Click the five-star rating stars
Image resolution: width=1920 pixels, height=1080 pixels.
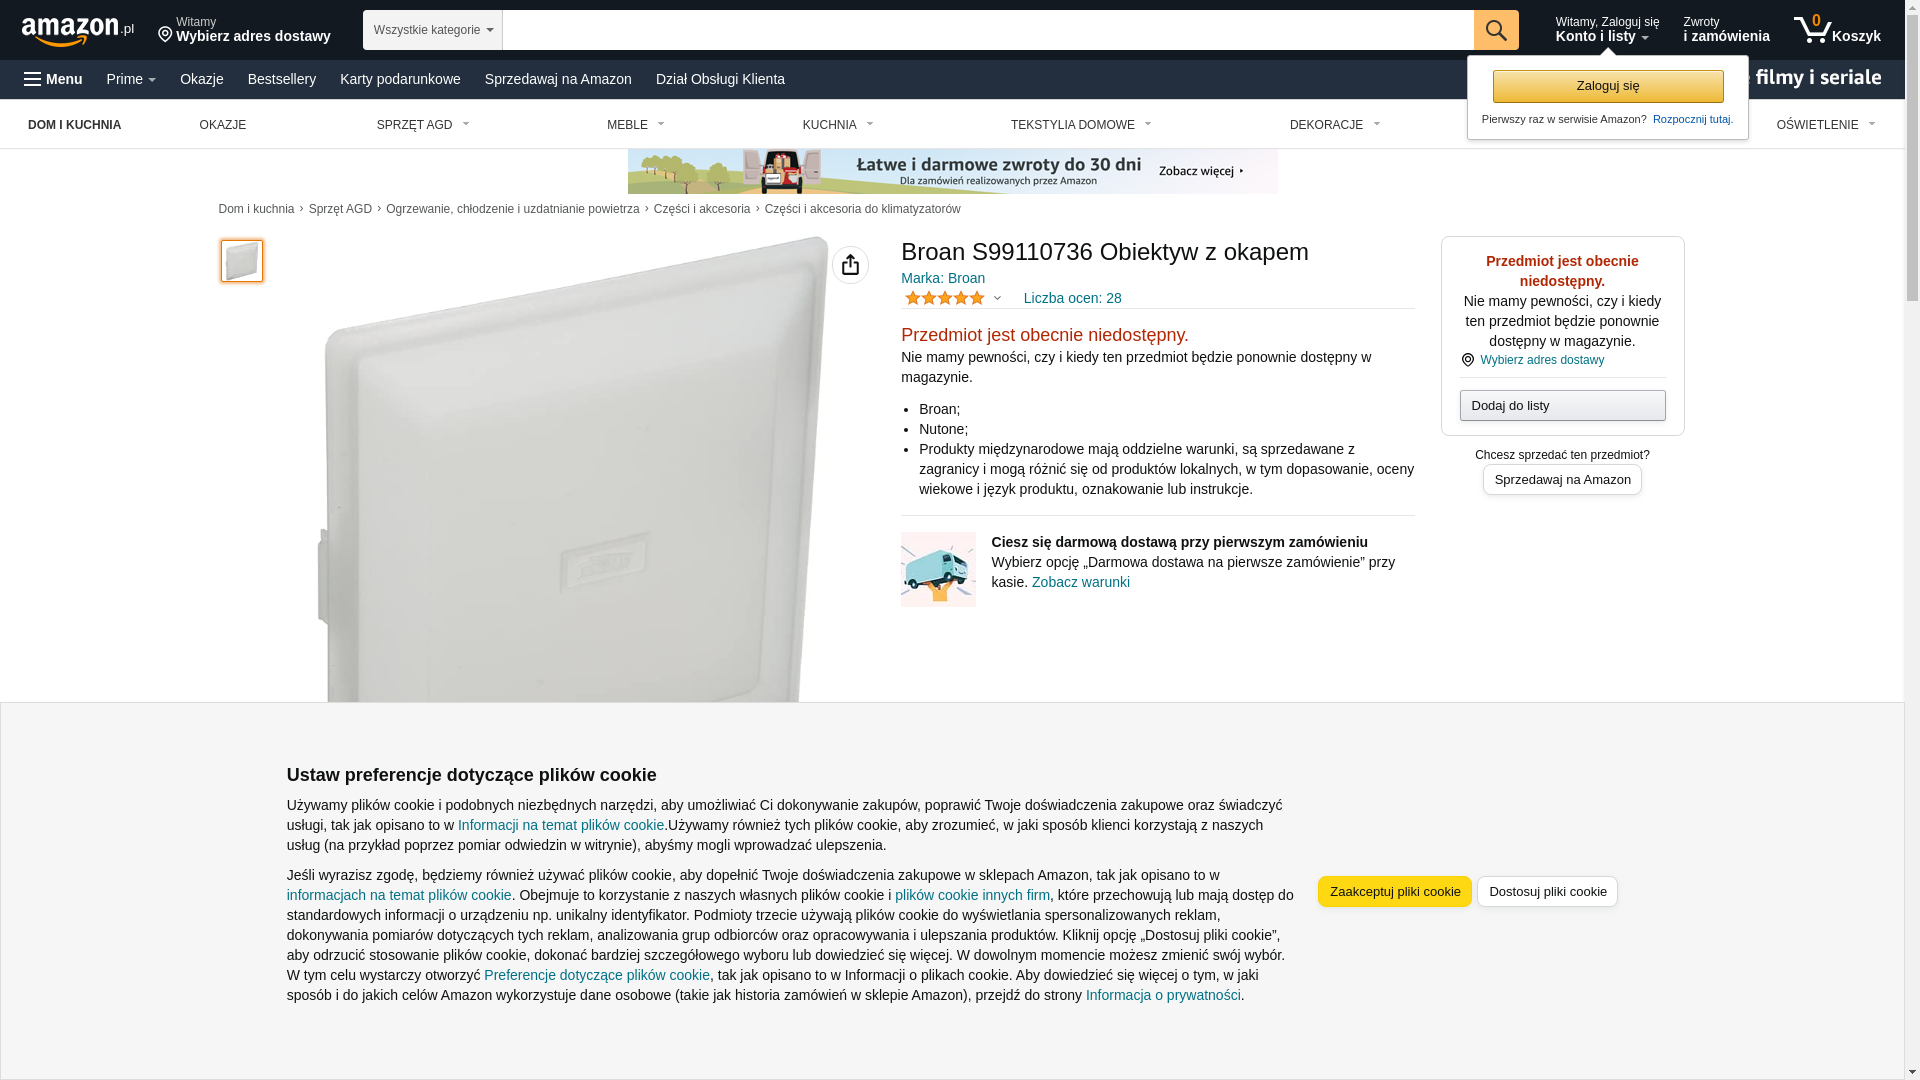(945, 298)
